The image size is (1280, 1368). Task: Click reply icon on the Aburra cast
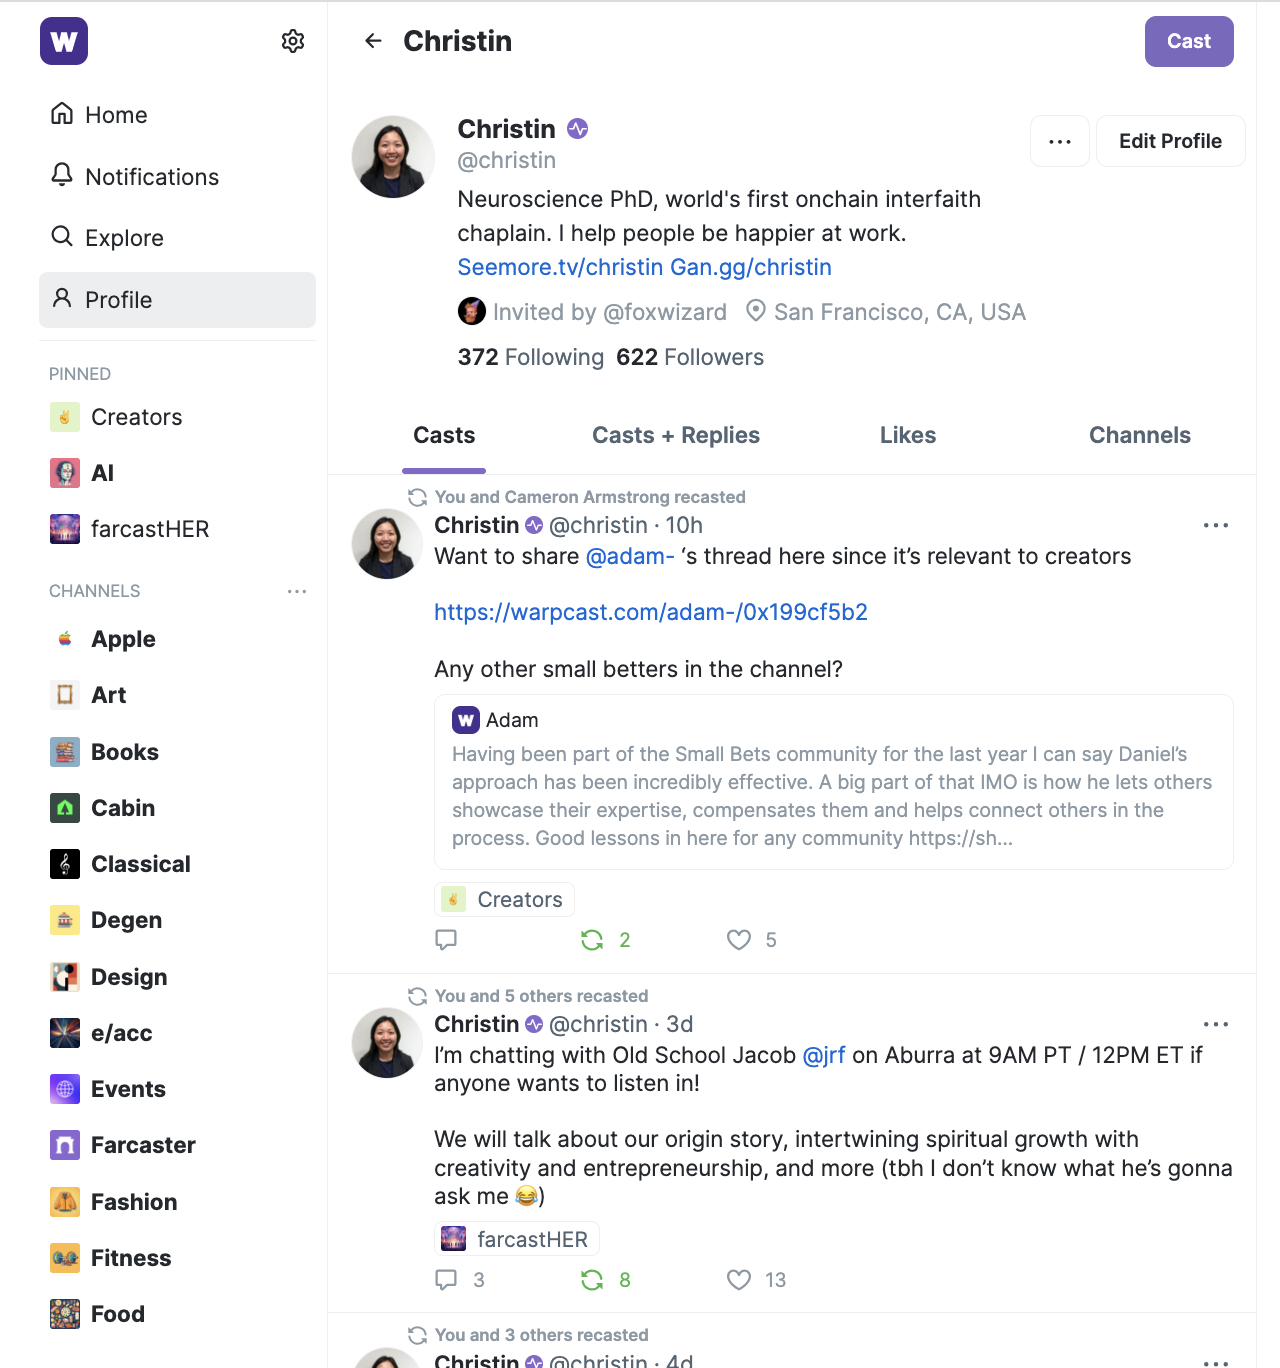446,1279
